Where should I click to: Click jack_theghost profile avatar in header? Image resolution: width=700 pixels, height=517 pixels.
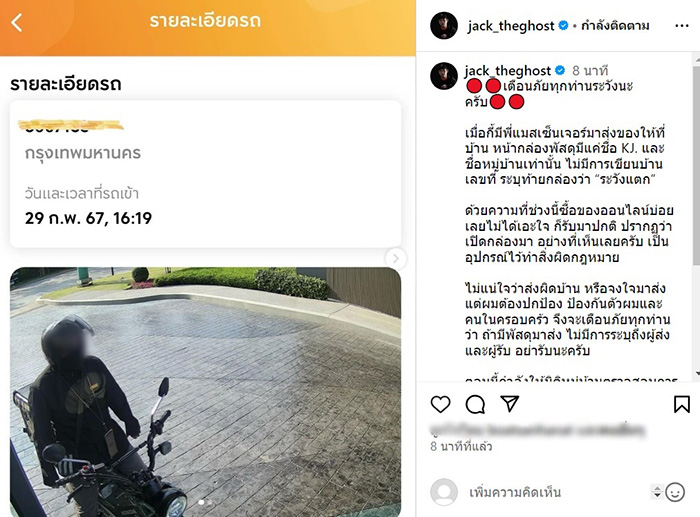coord(444,25)
